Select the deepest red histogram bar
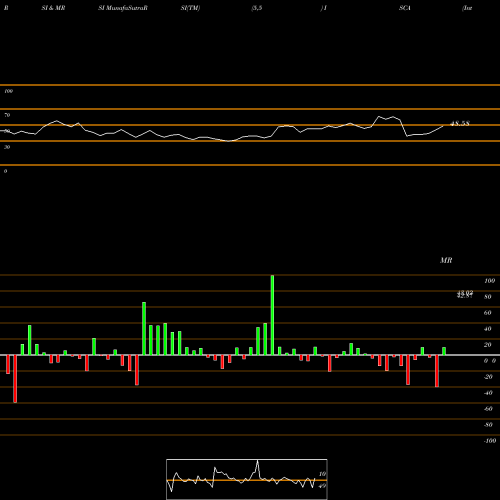Viewport: 500px width, 500px height. click(15, 379)
